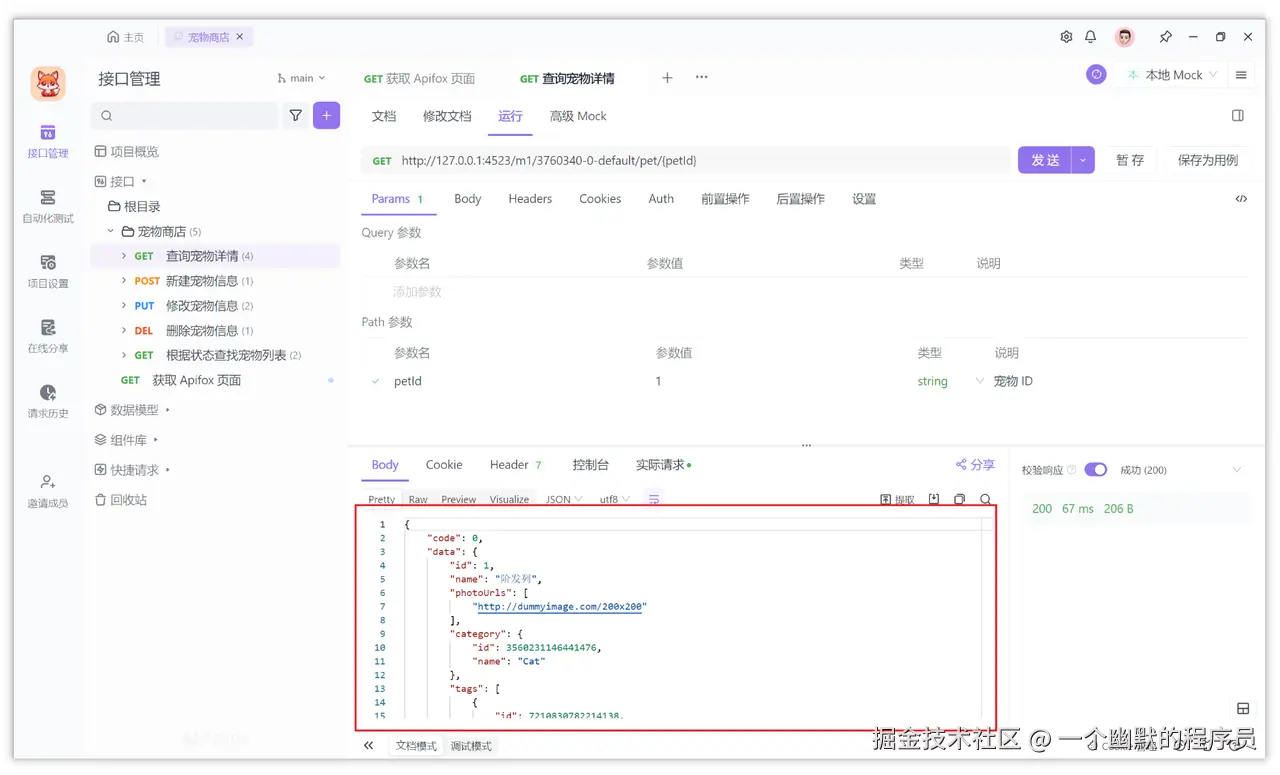Viewport: 1280px width, 775px height.
Task: Click the 分享 share link
Action: pos(975,465)
